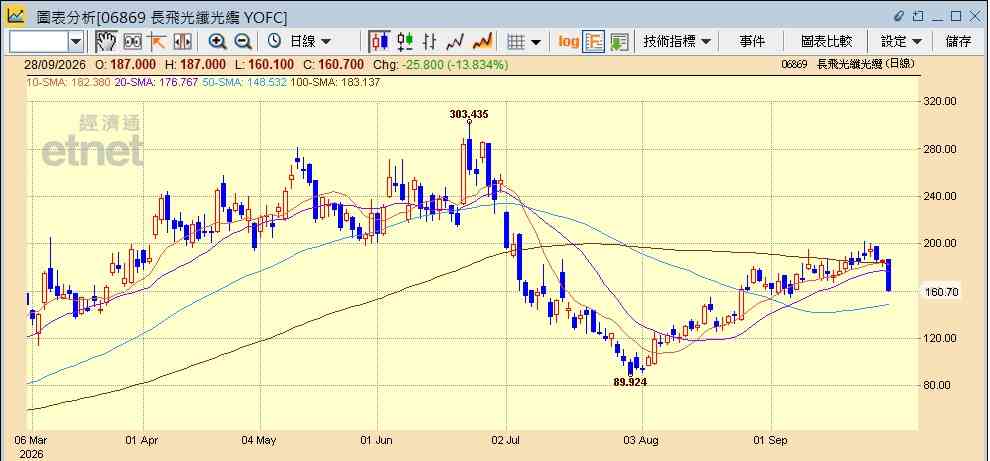Click the 303.435 high price marker

(469, 114)
